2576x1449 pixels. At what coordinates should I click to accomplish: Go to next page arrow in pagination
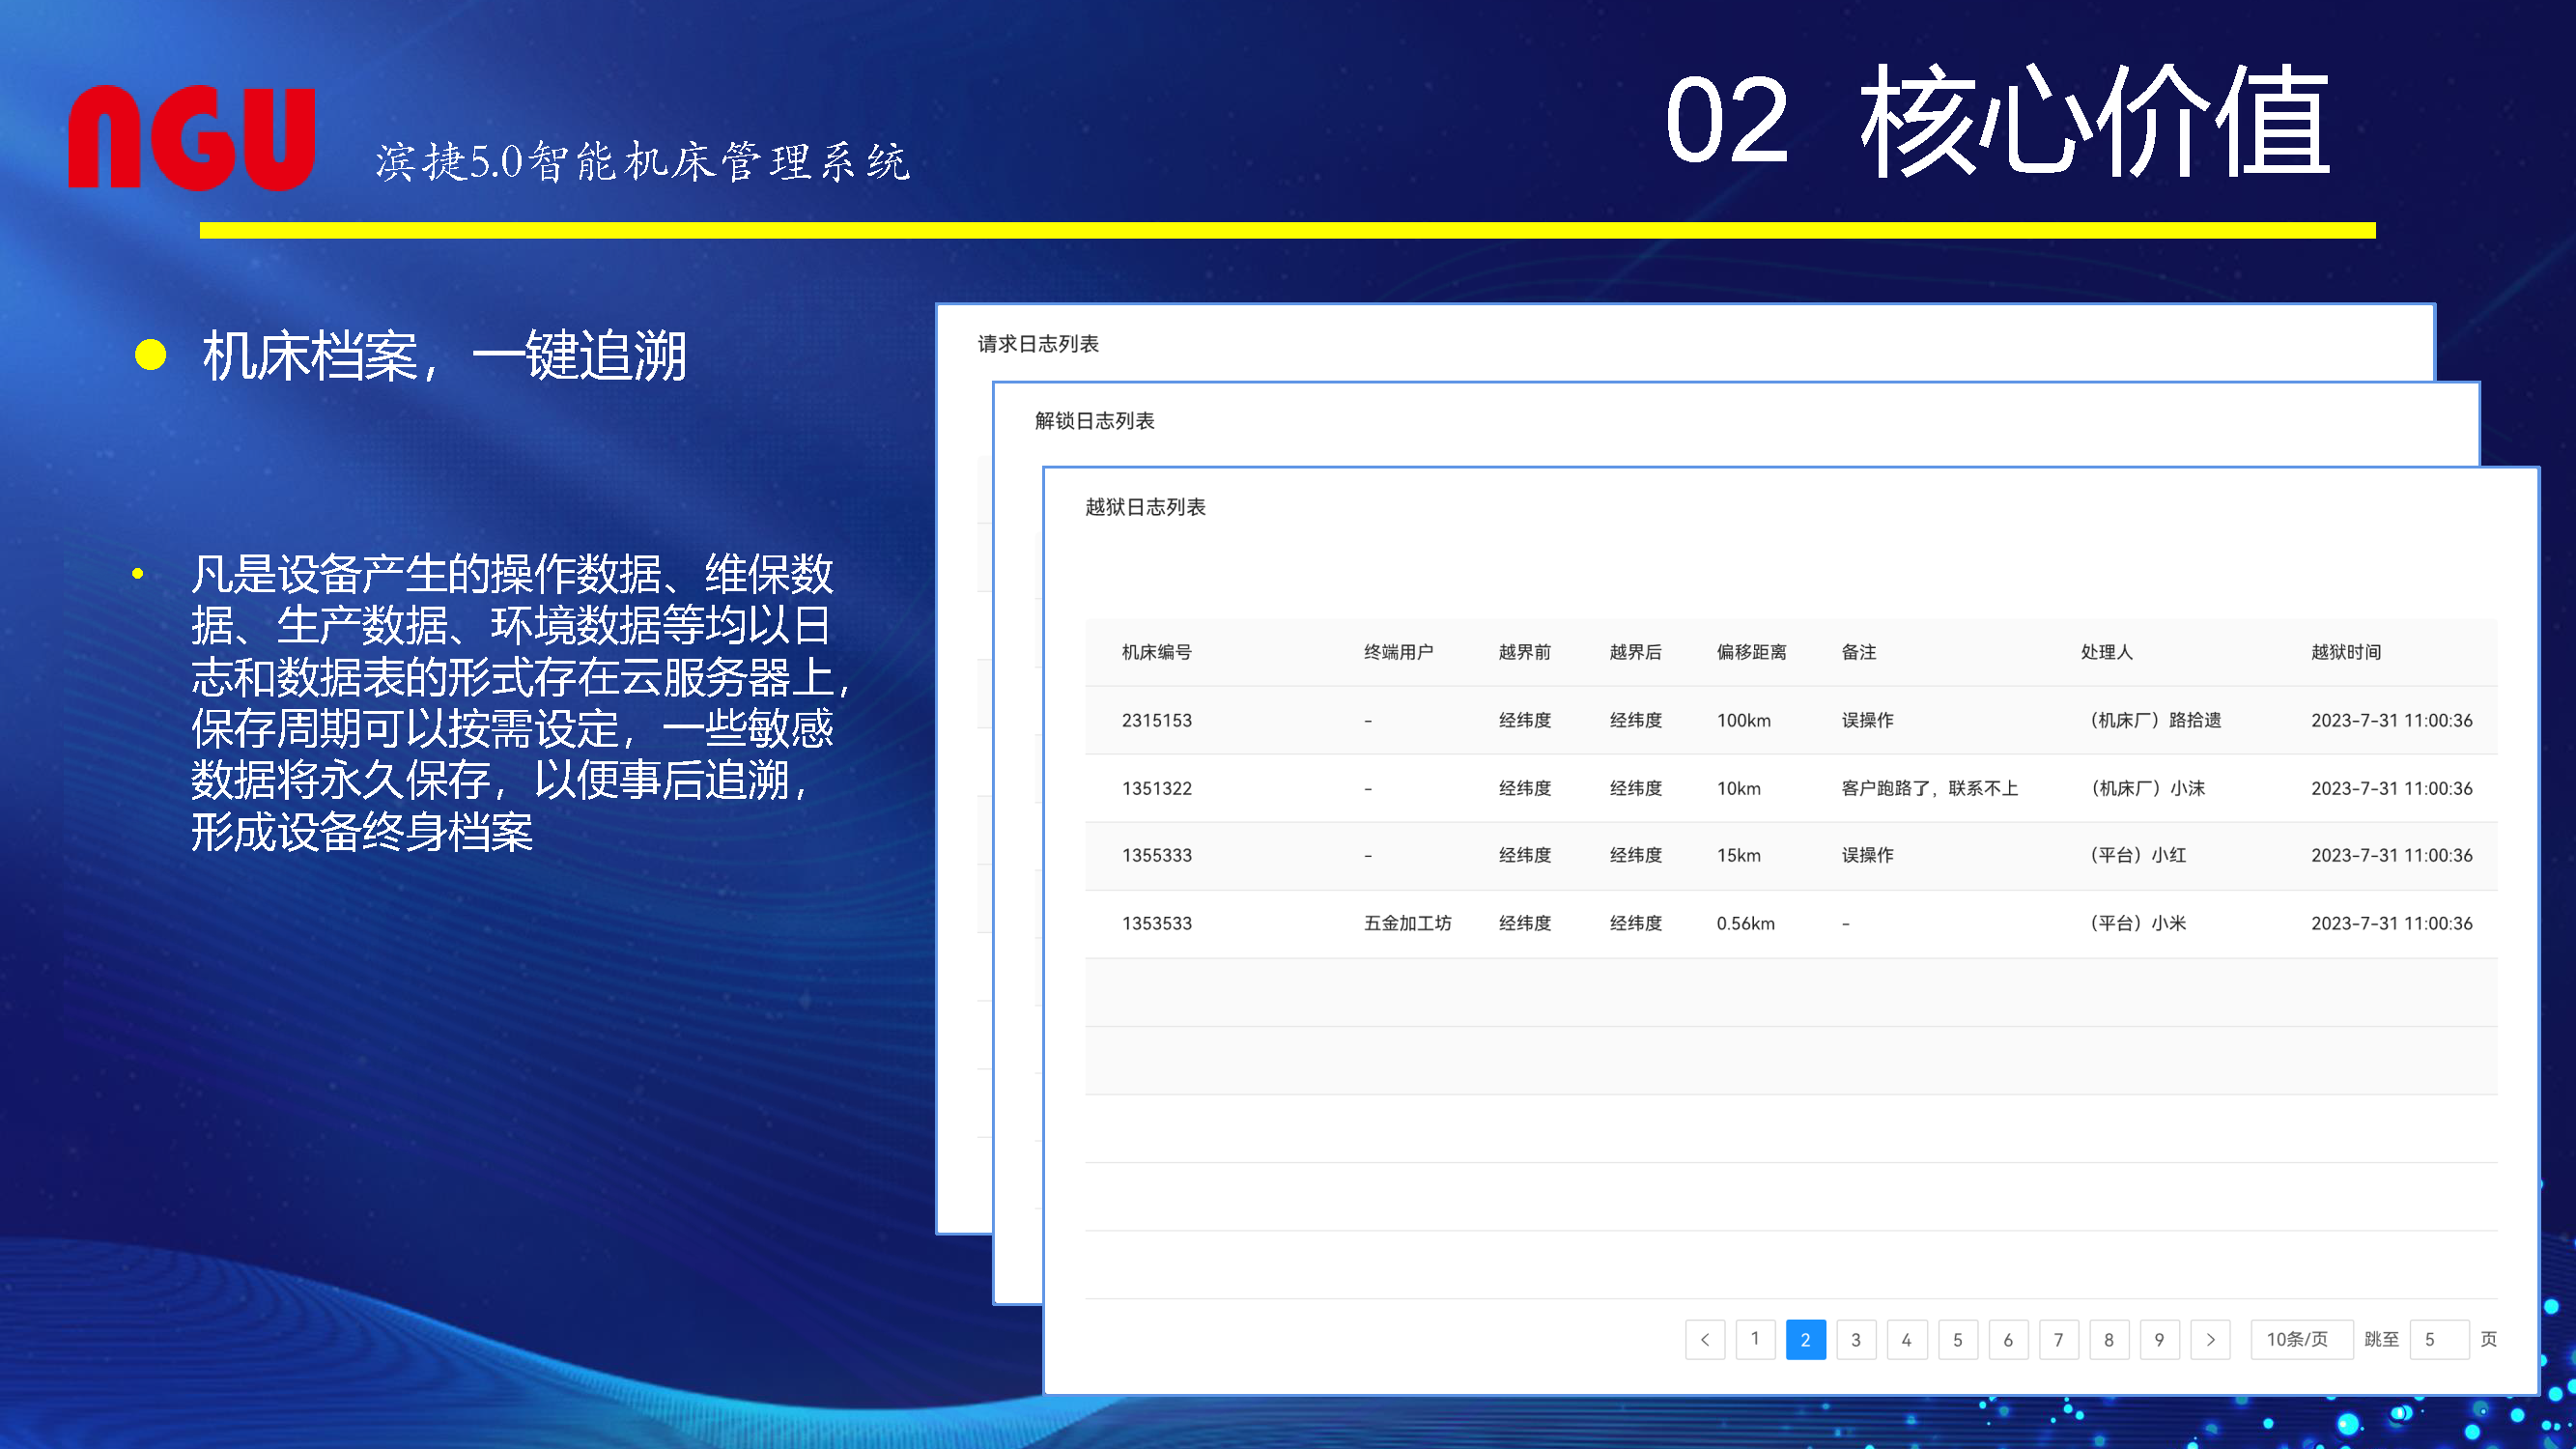click(2210, 1339)
